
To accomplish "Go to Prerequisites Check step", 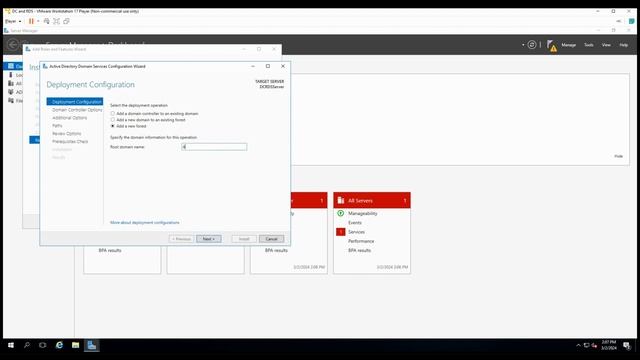I will [x=70, y=141].
